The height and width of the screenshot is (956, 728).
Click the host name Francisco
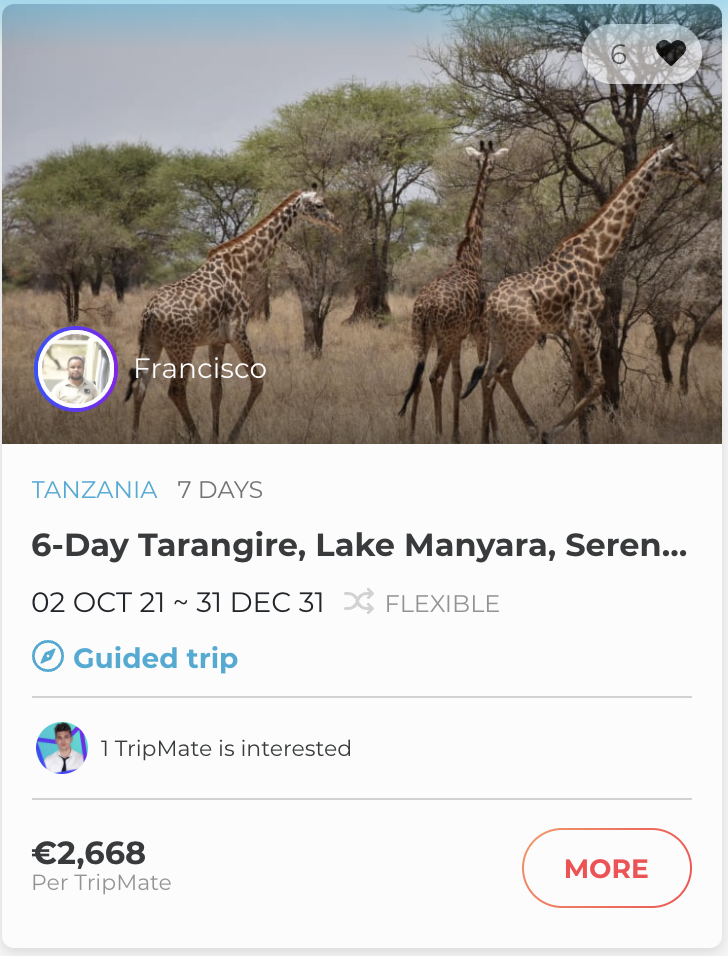point(200,369)
